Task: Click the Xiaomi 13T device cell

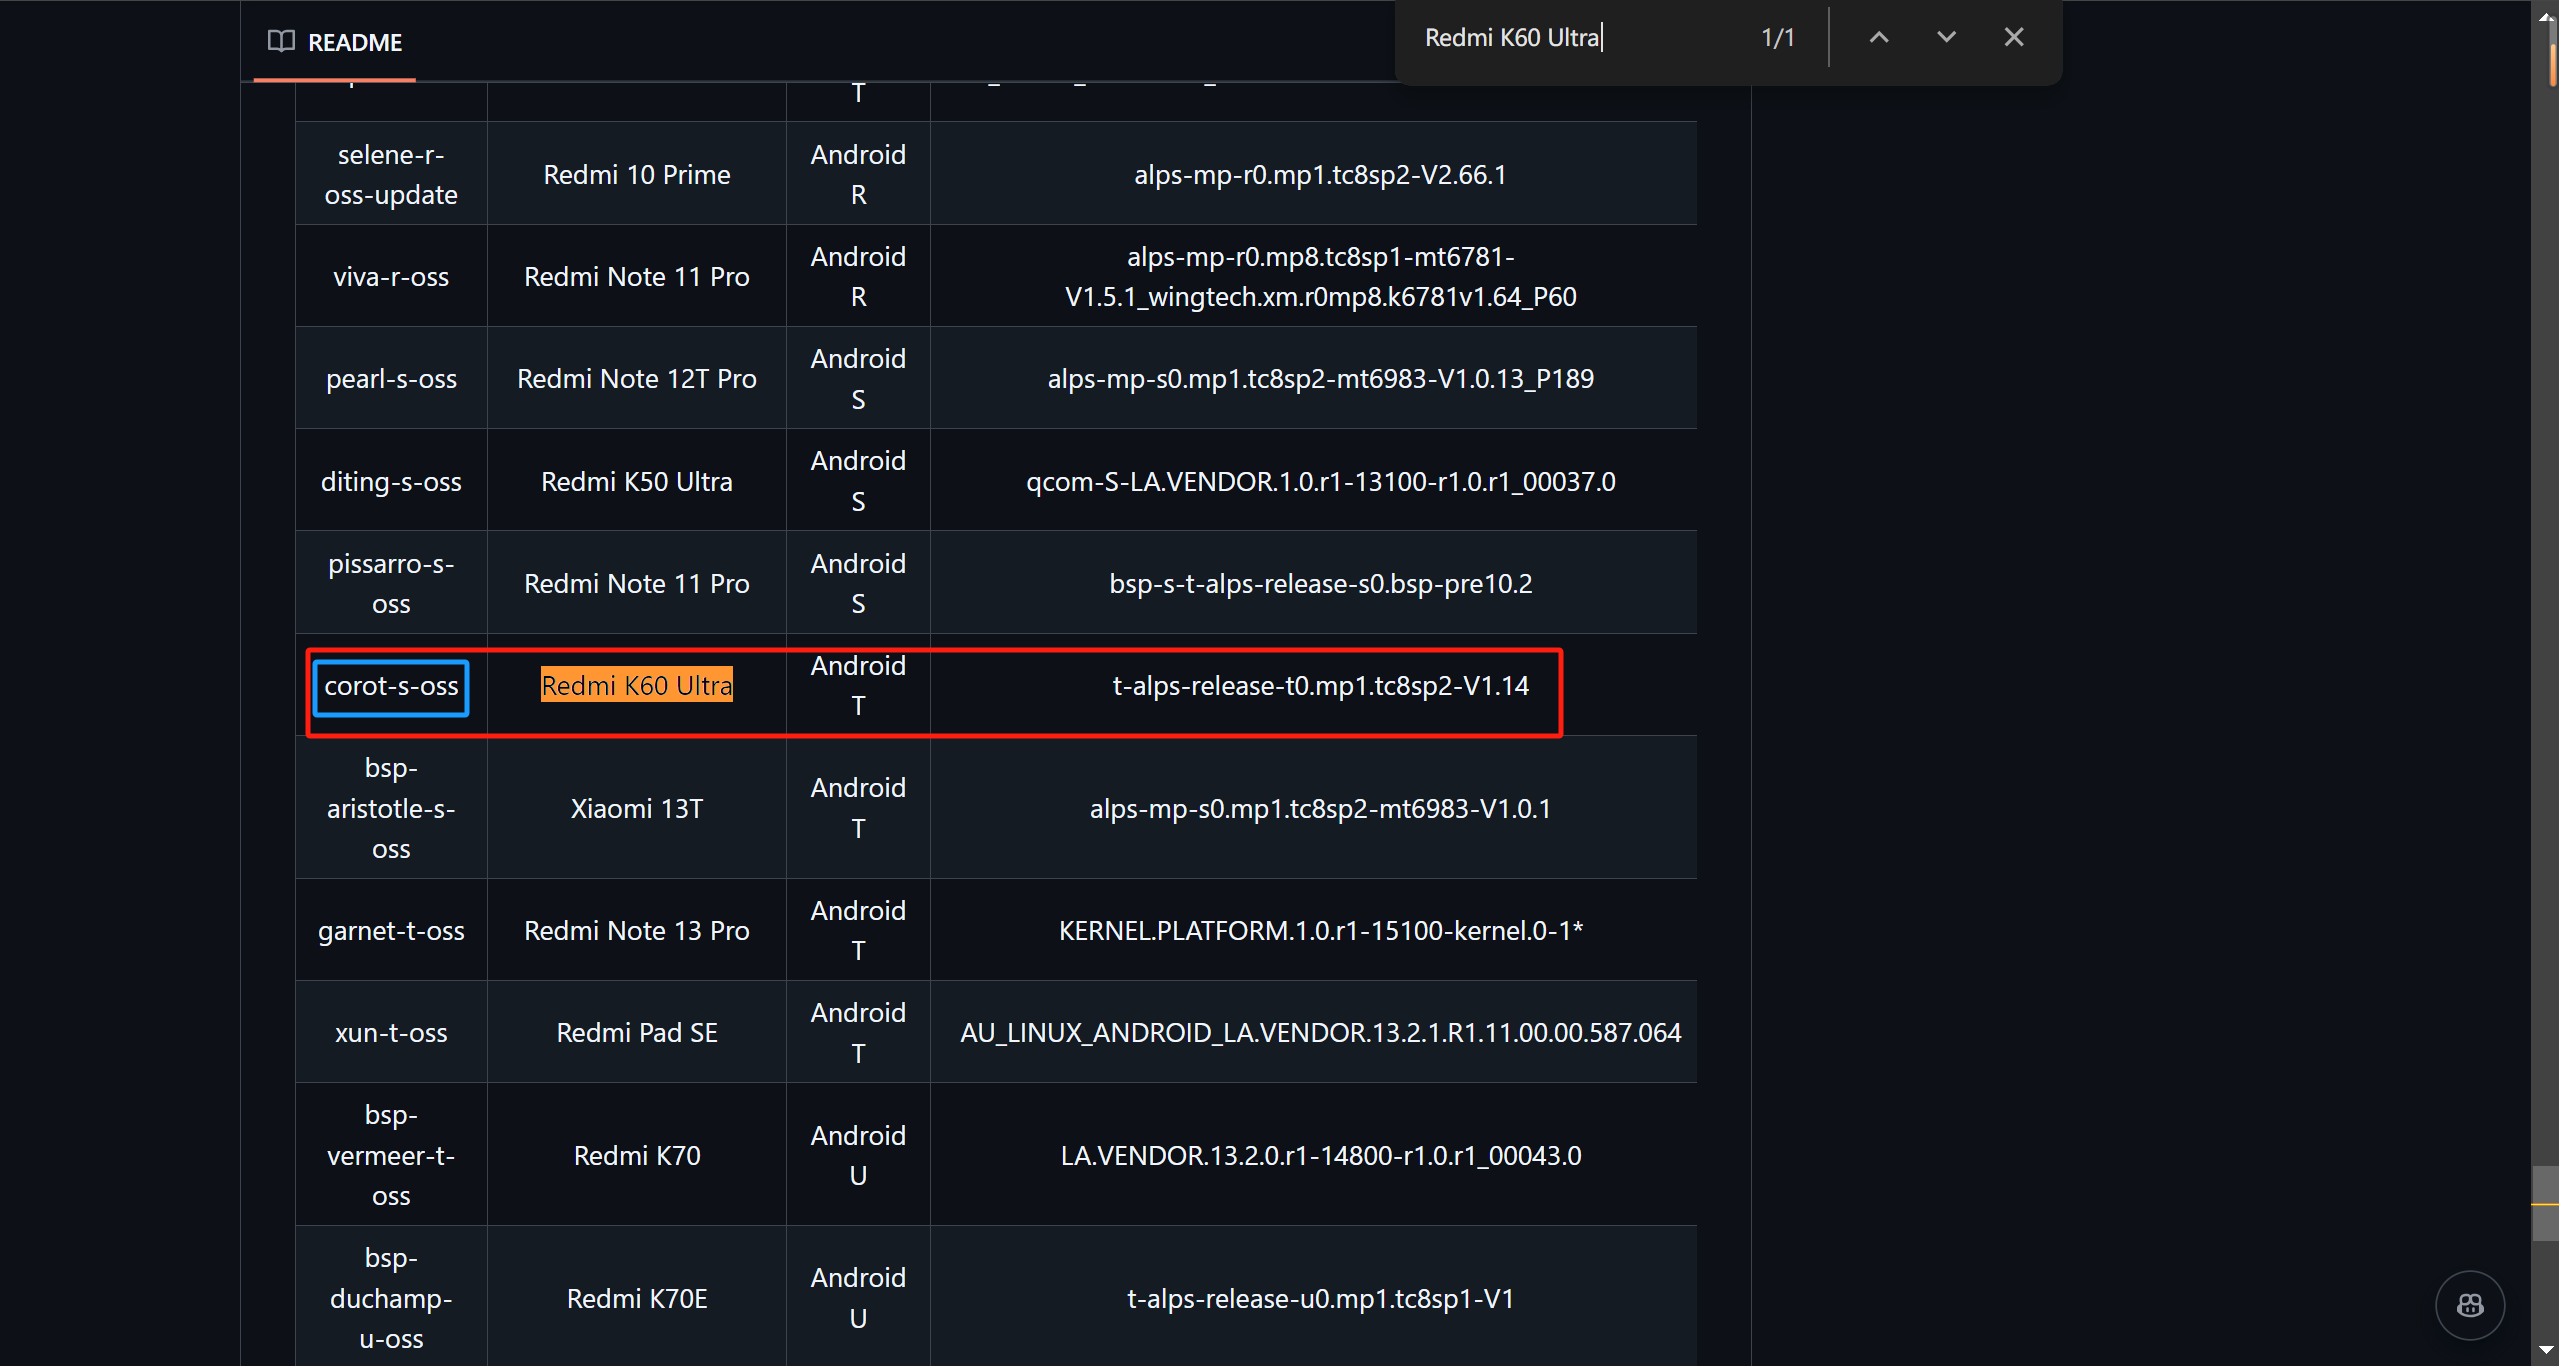Action: 636,809
